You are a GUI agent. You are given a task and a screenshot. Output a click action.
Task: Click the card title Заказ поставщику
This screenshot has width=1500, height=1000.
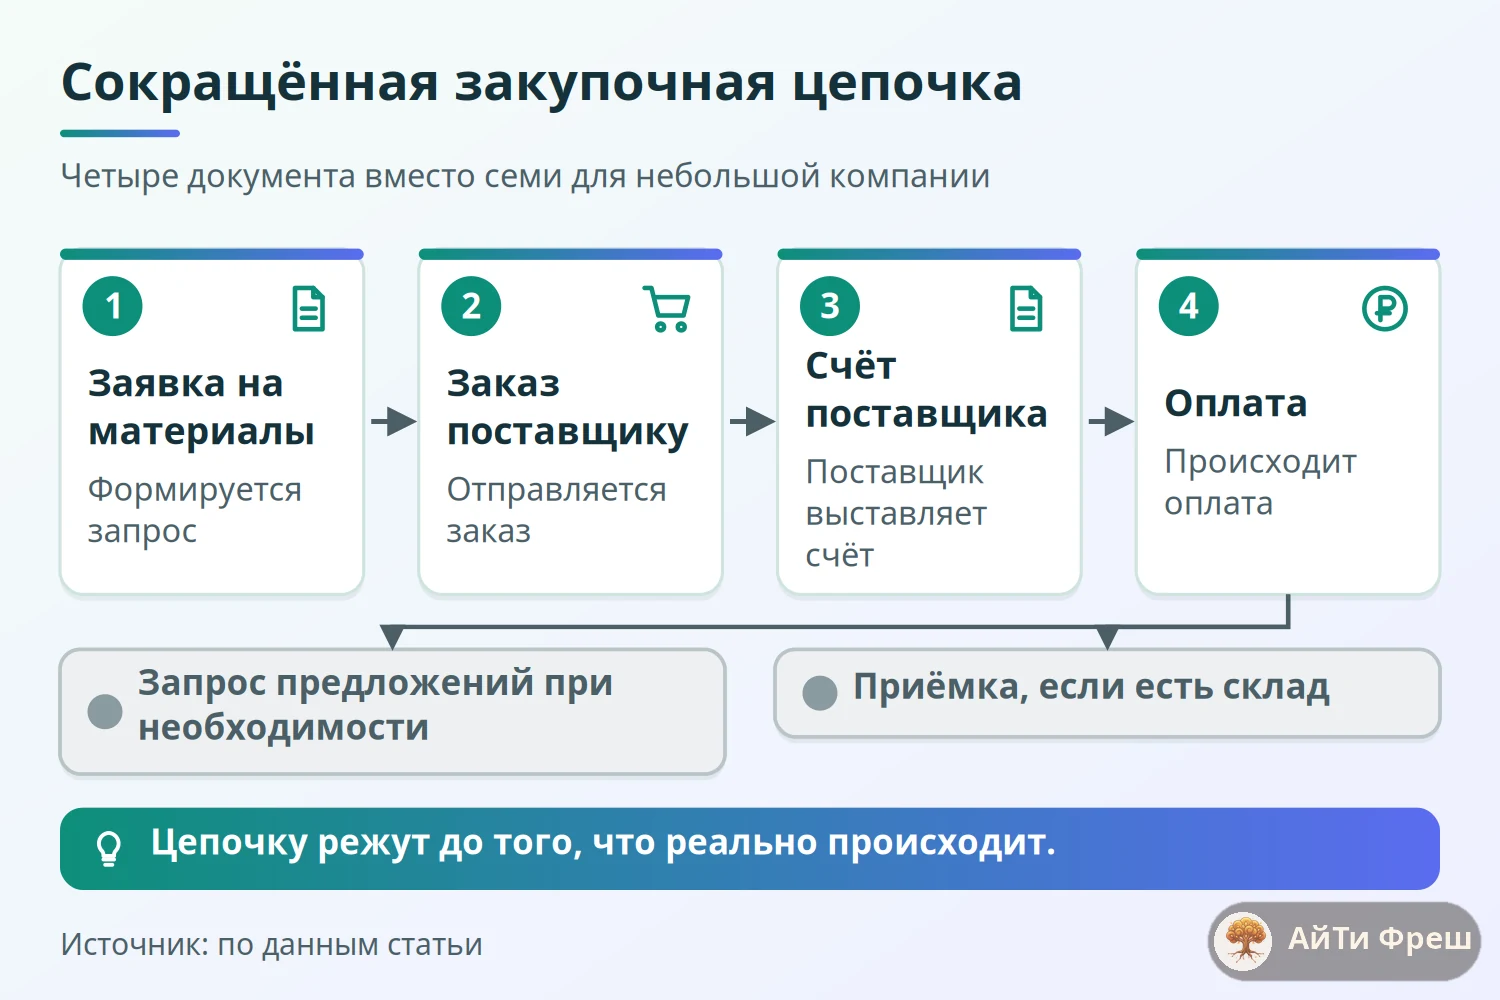point(567,407)
